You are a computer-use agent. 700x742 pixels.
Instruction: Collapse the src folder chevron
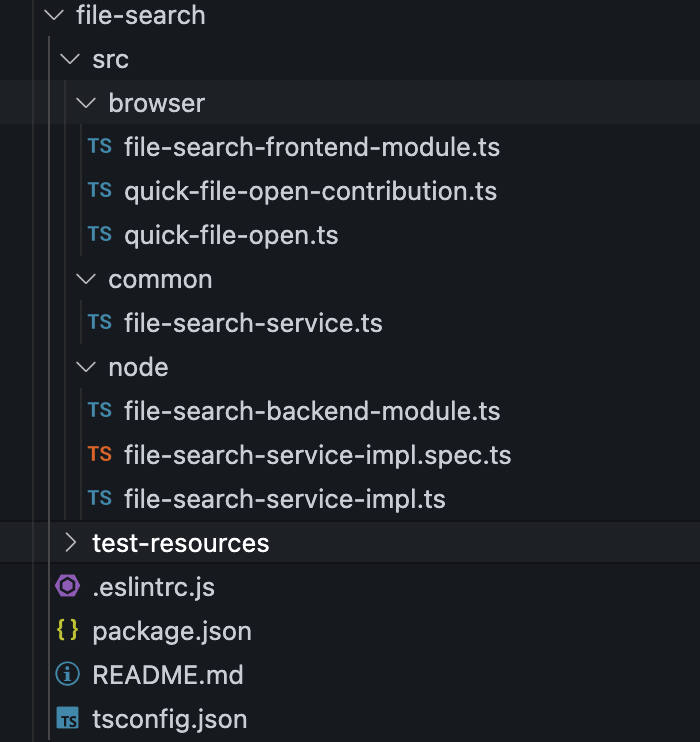(69, 59)
